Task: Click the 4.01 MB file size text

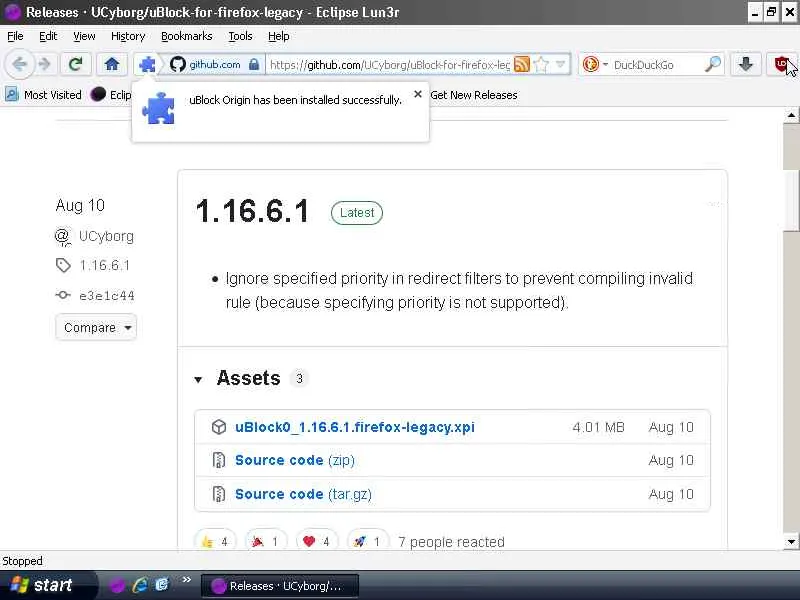Action: click(x=598, y=427)
